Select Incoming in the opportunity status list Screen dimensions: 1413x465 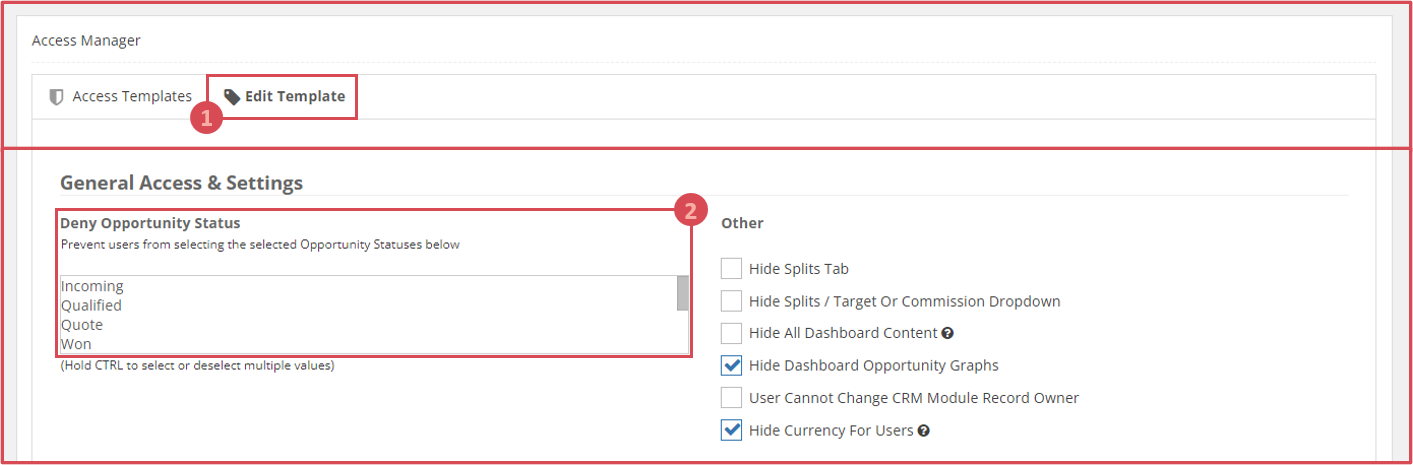[93, 287]
